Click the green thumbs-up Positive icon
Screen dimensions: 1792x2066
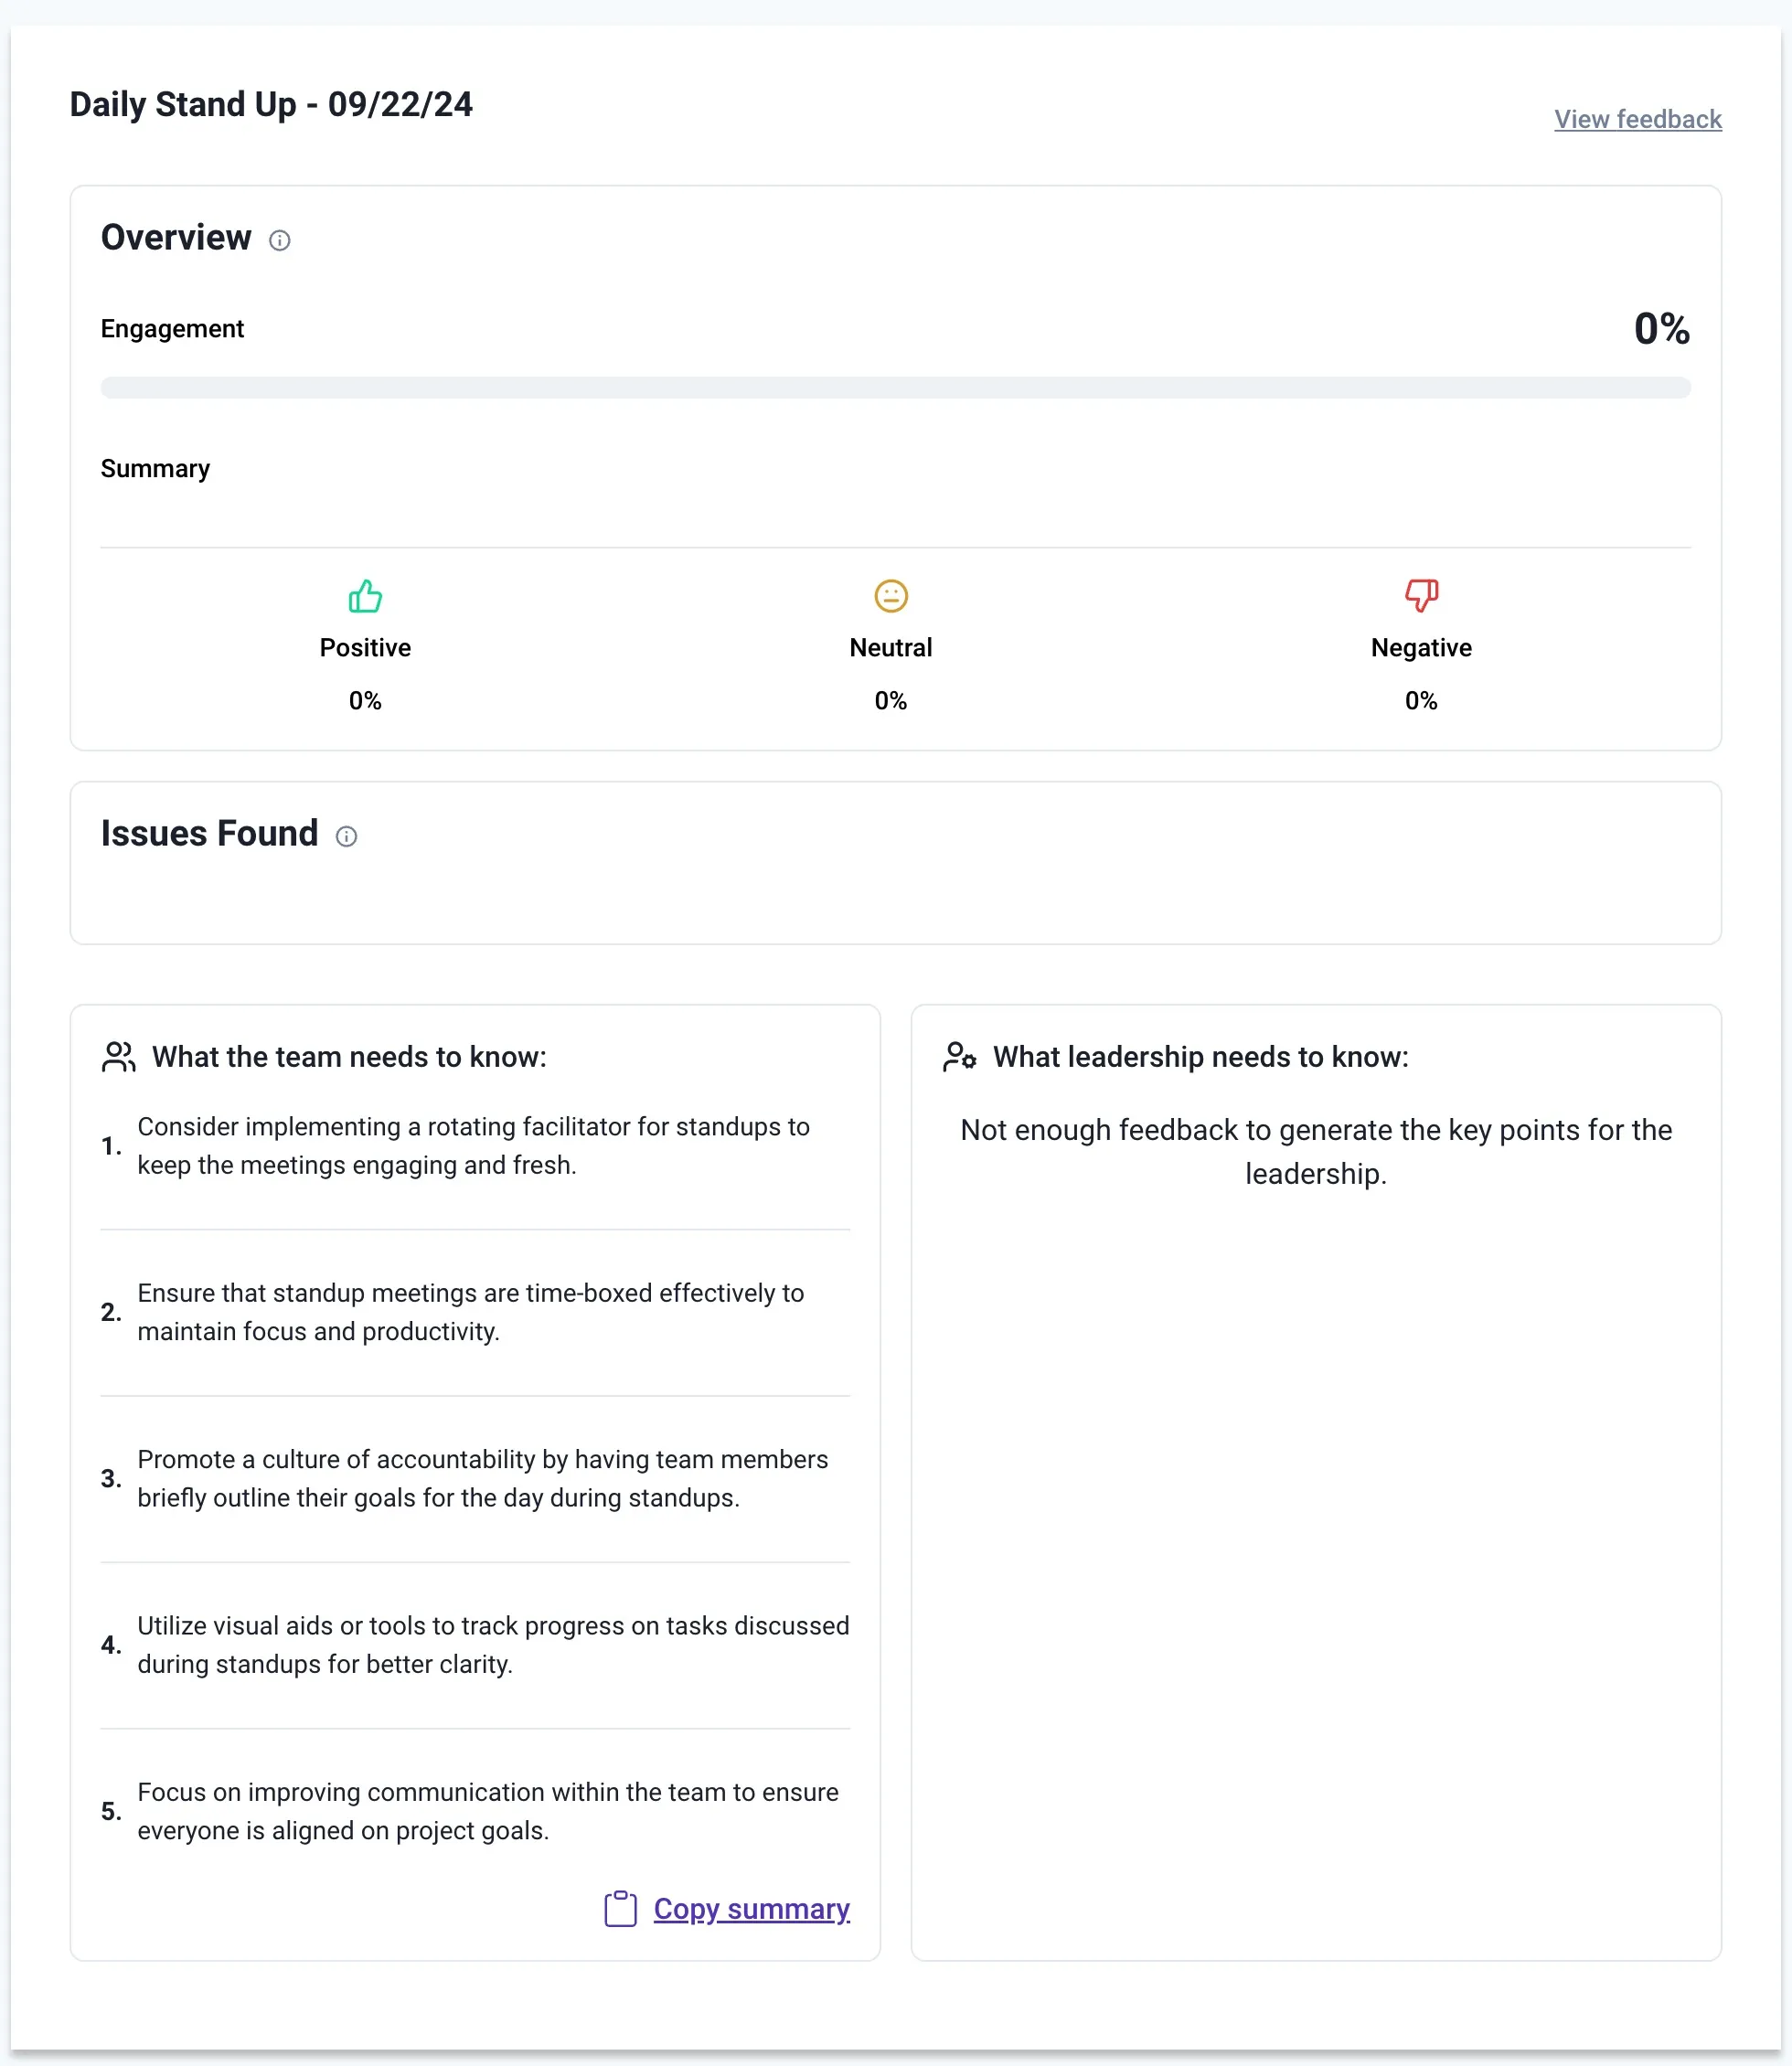(365, 596)
